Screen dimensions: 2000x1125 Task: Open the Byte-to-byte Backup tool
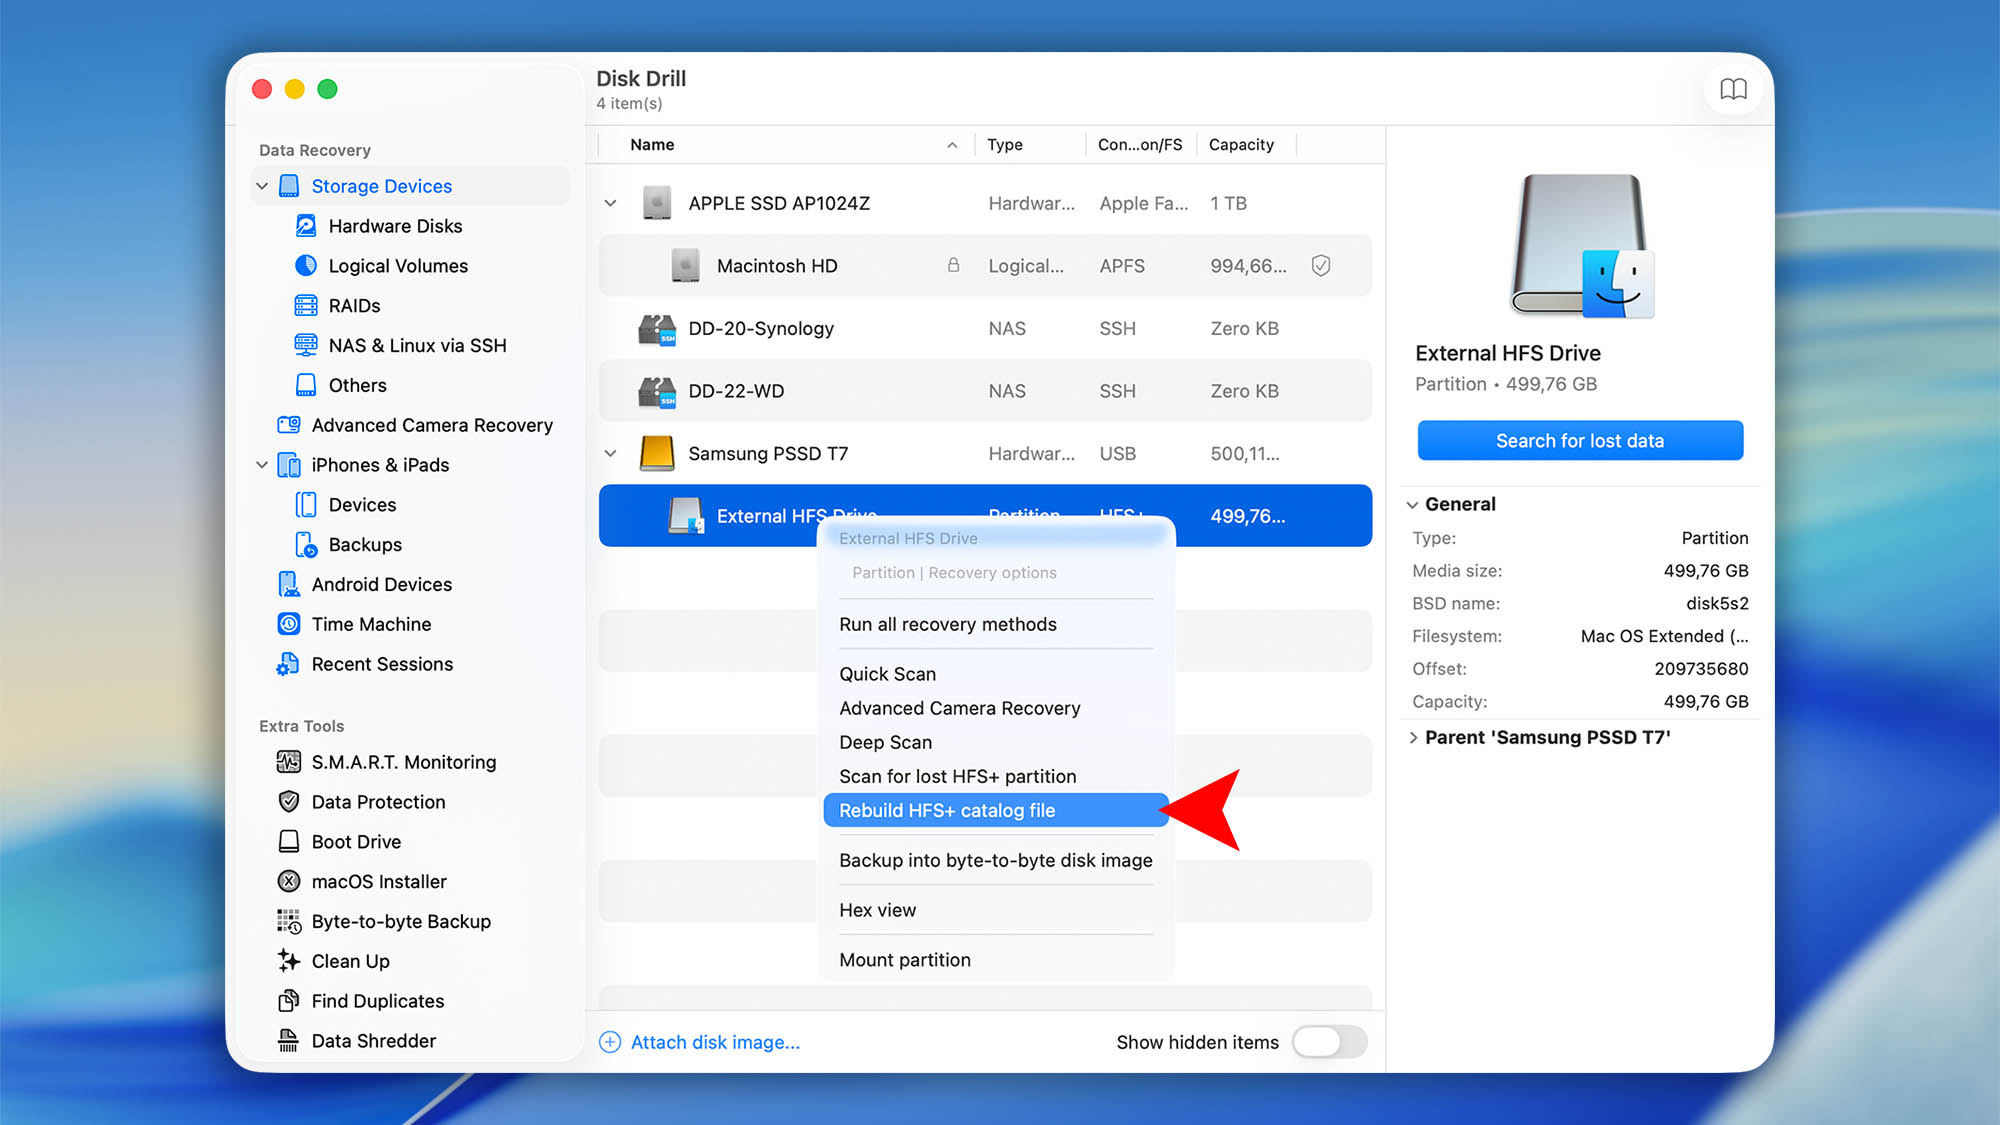point(401,921)
